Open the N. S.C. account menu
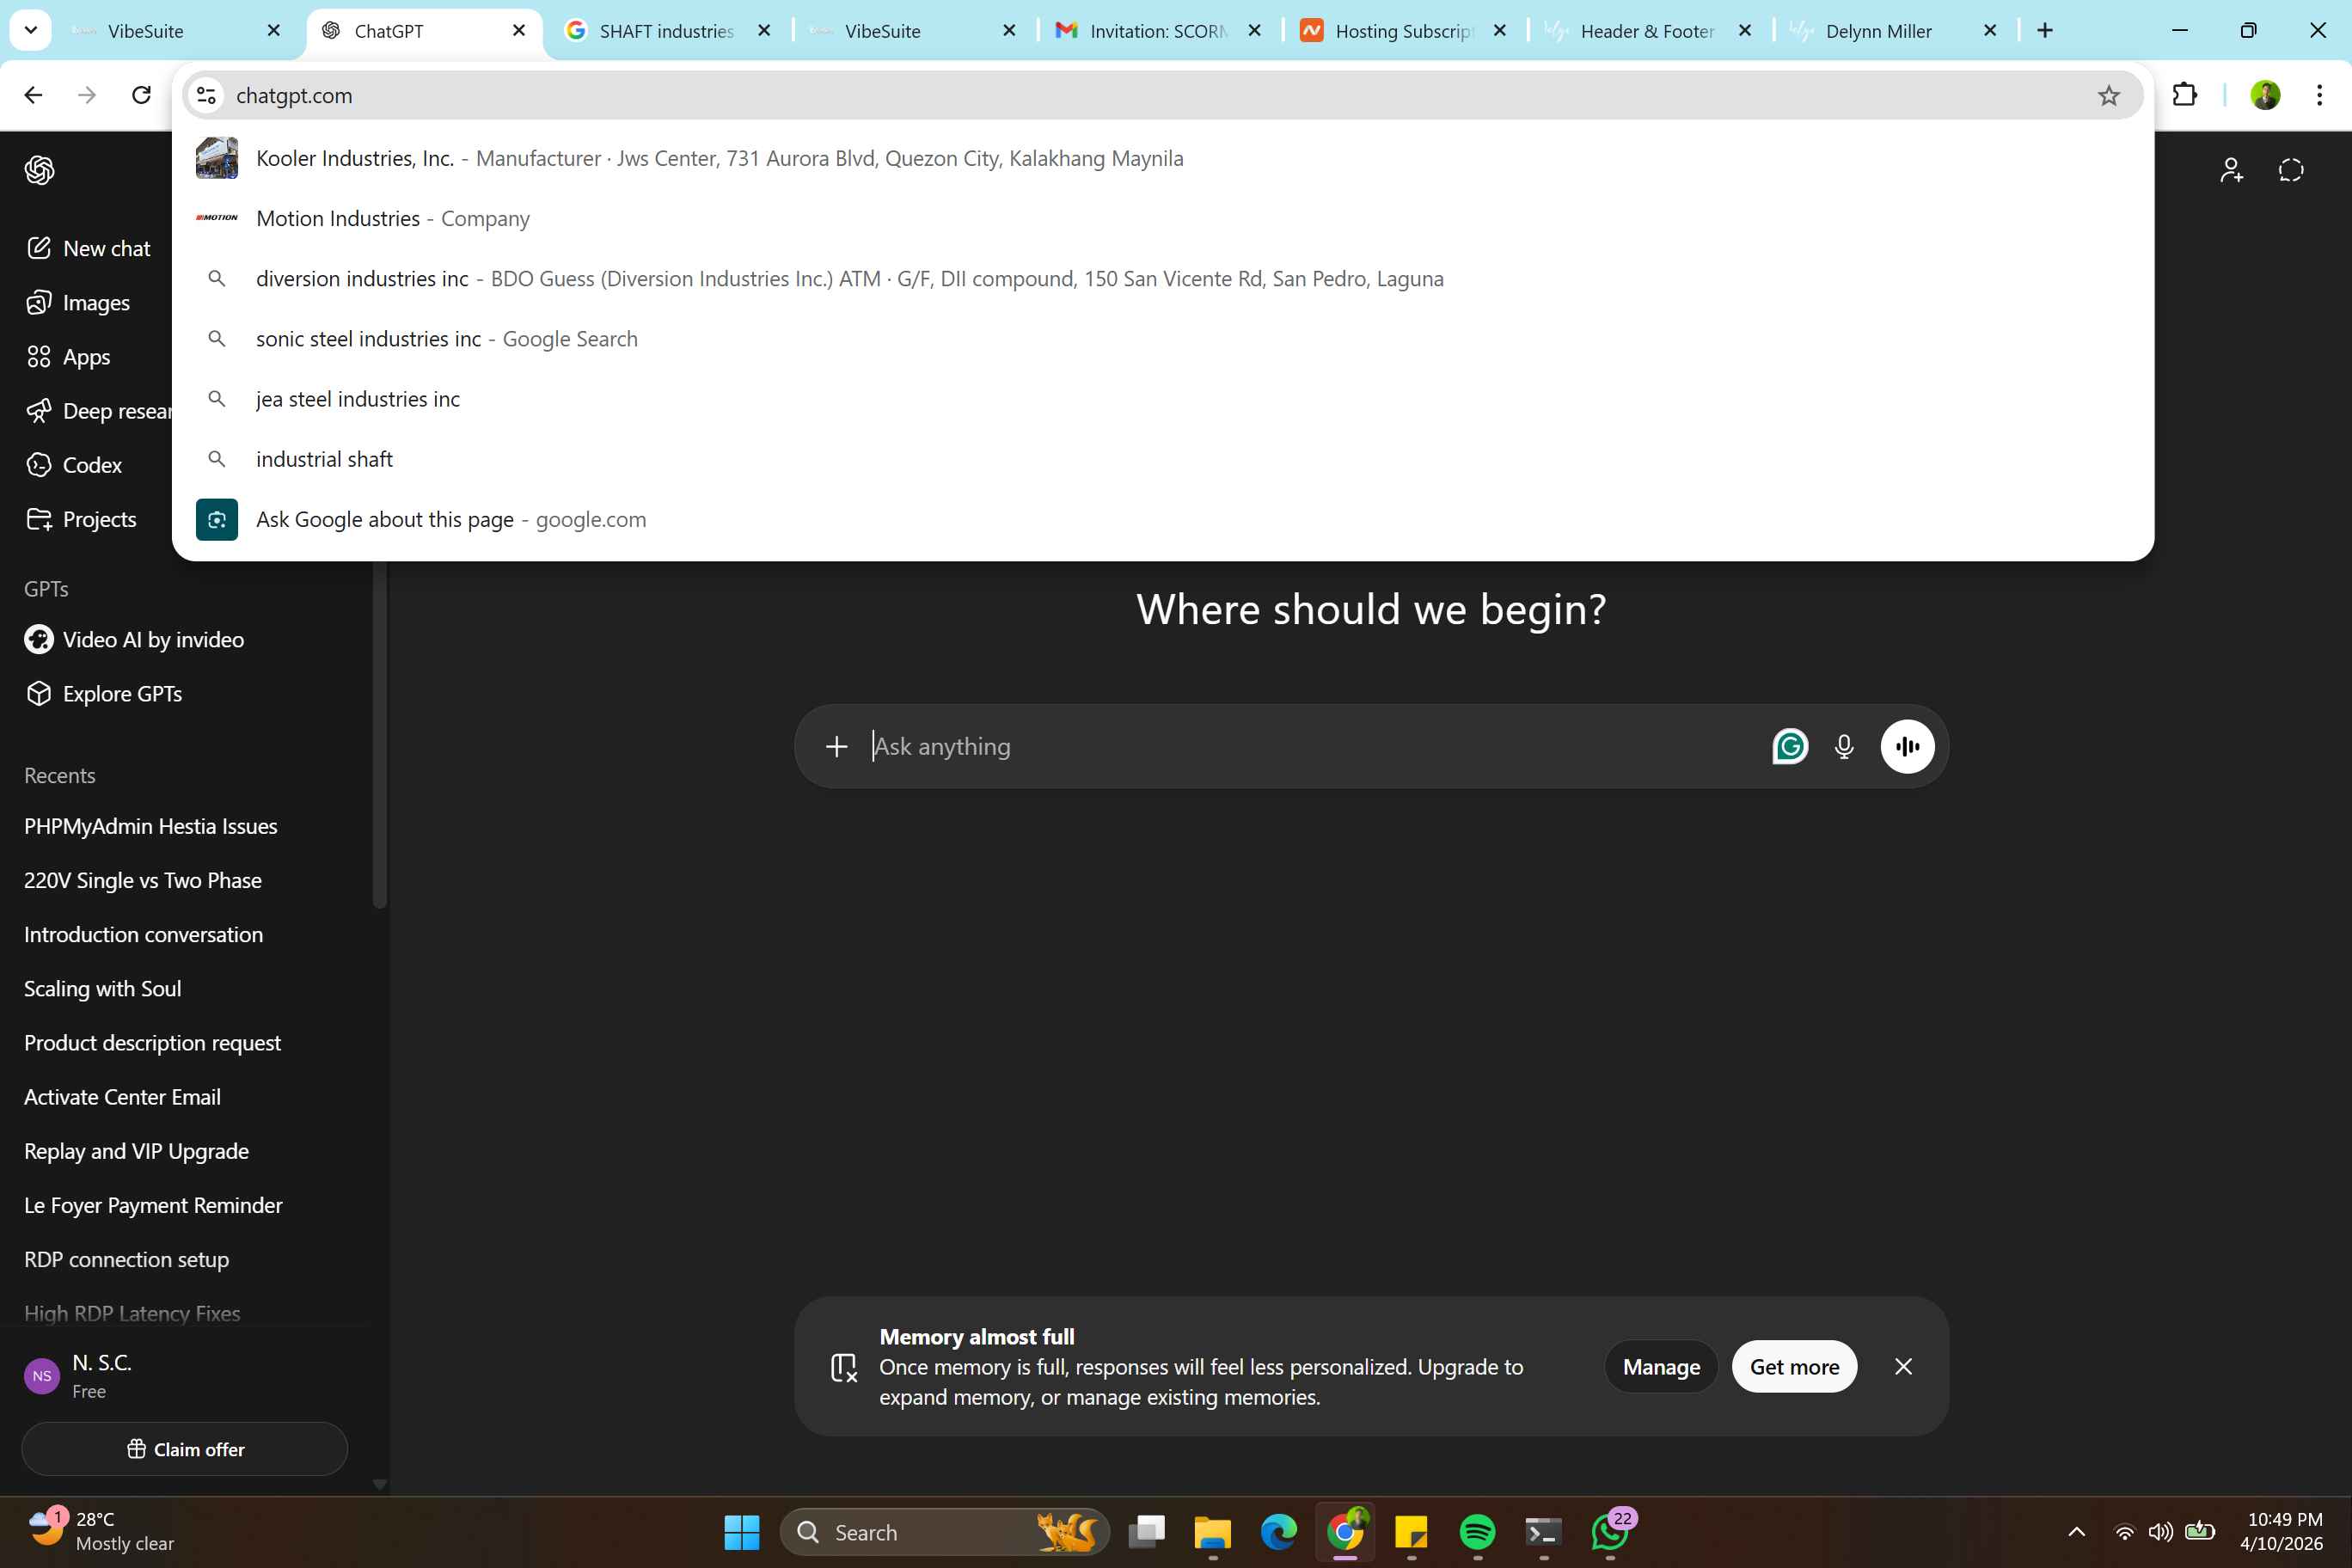The image size is (2352, 1568). click(185, 1376)
